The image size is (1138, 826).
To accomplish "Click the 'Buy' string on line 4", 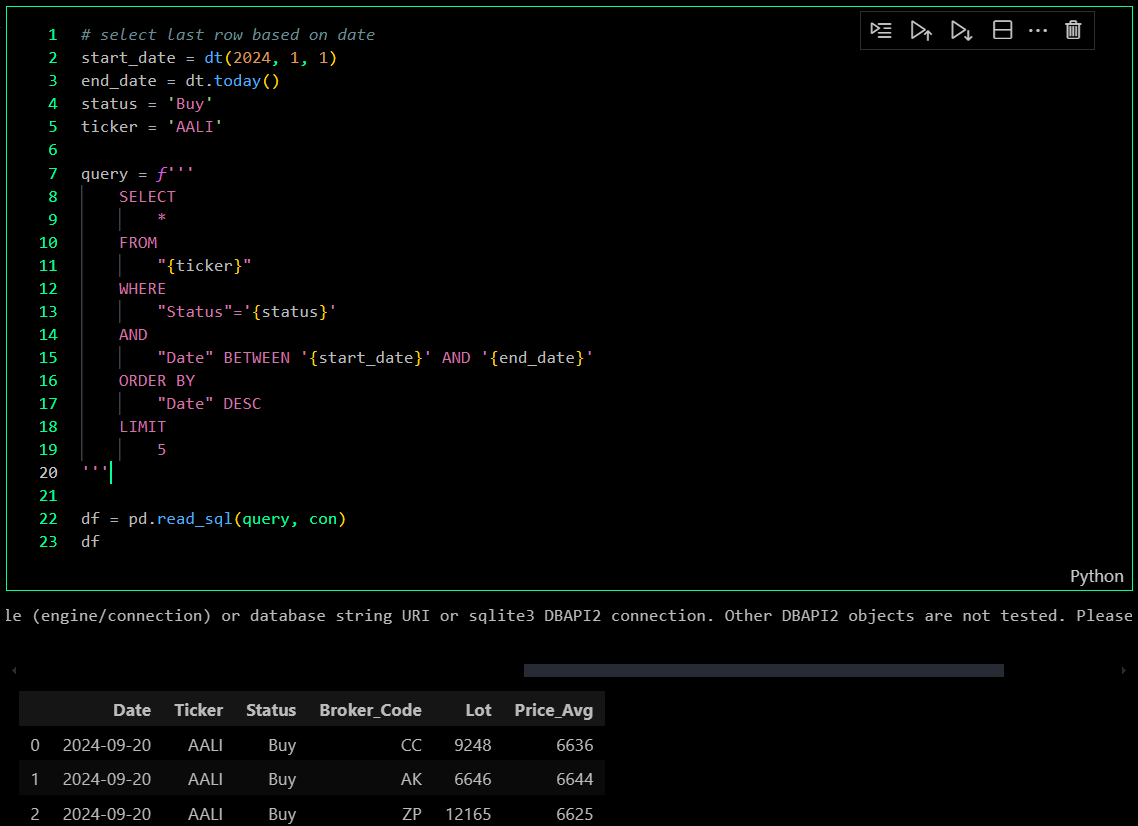I will tap(190, 104).
